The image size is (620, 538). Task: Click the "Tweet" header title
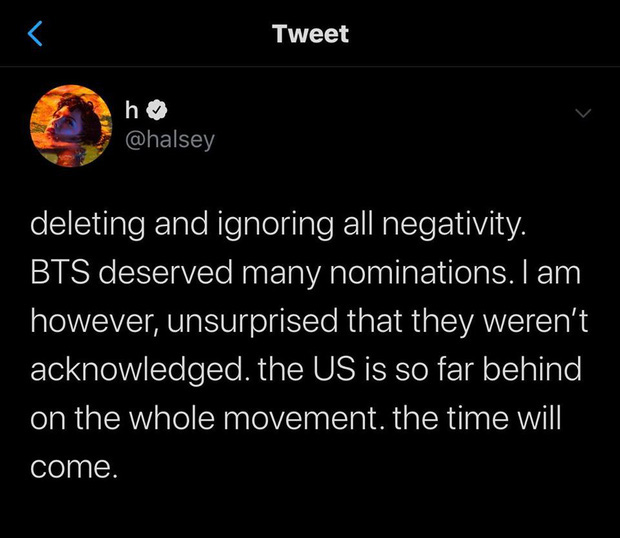310,34
